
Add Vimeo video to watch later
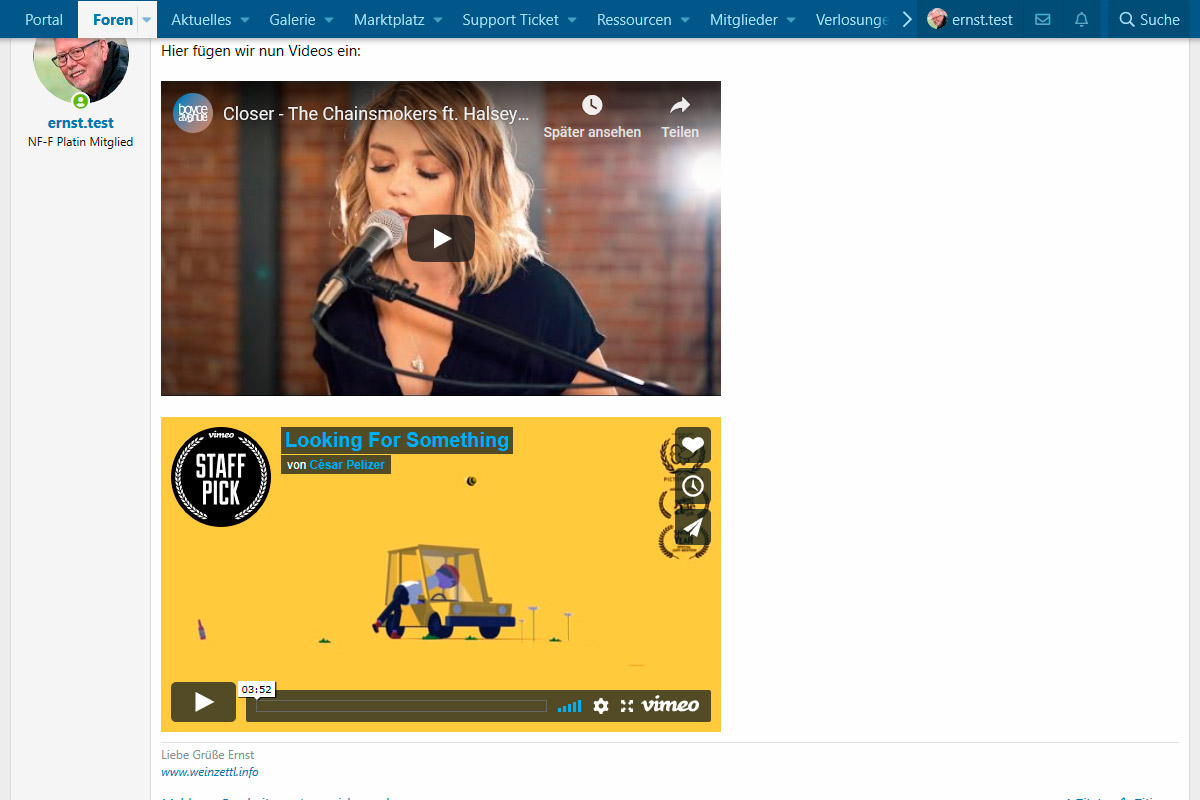[693, 487]
